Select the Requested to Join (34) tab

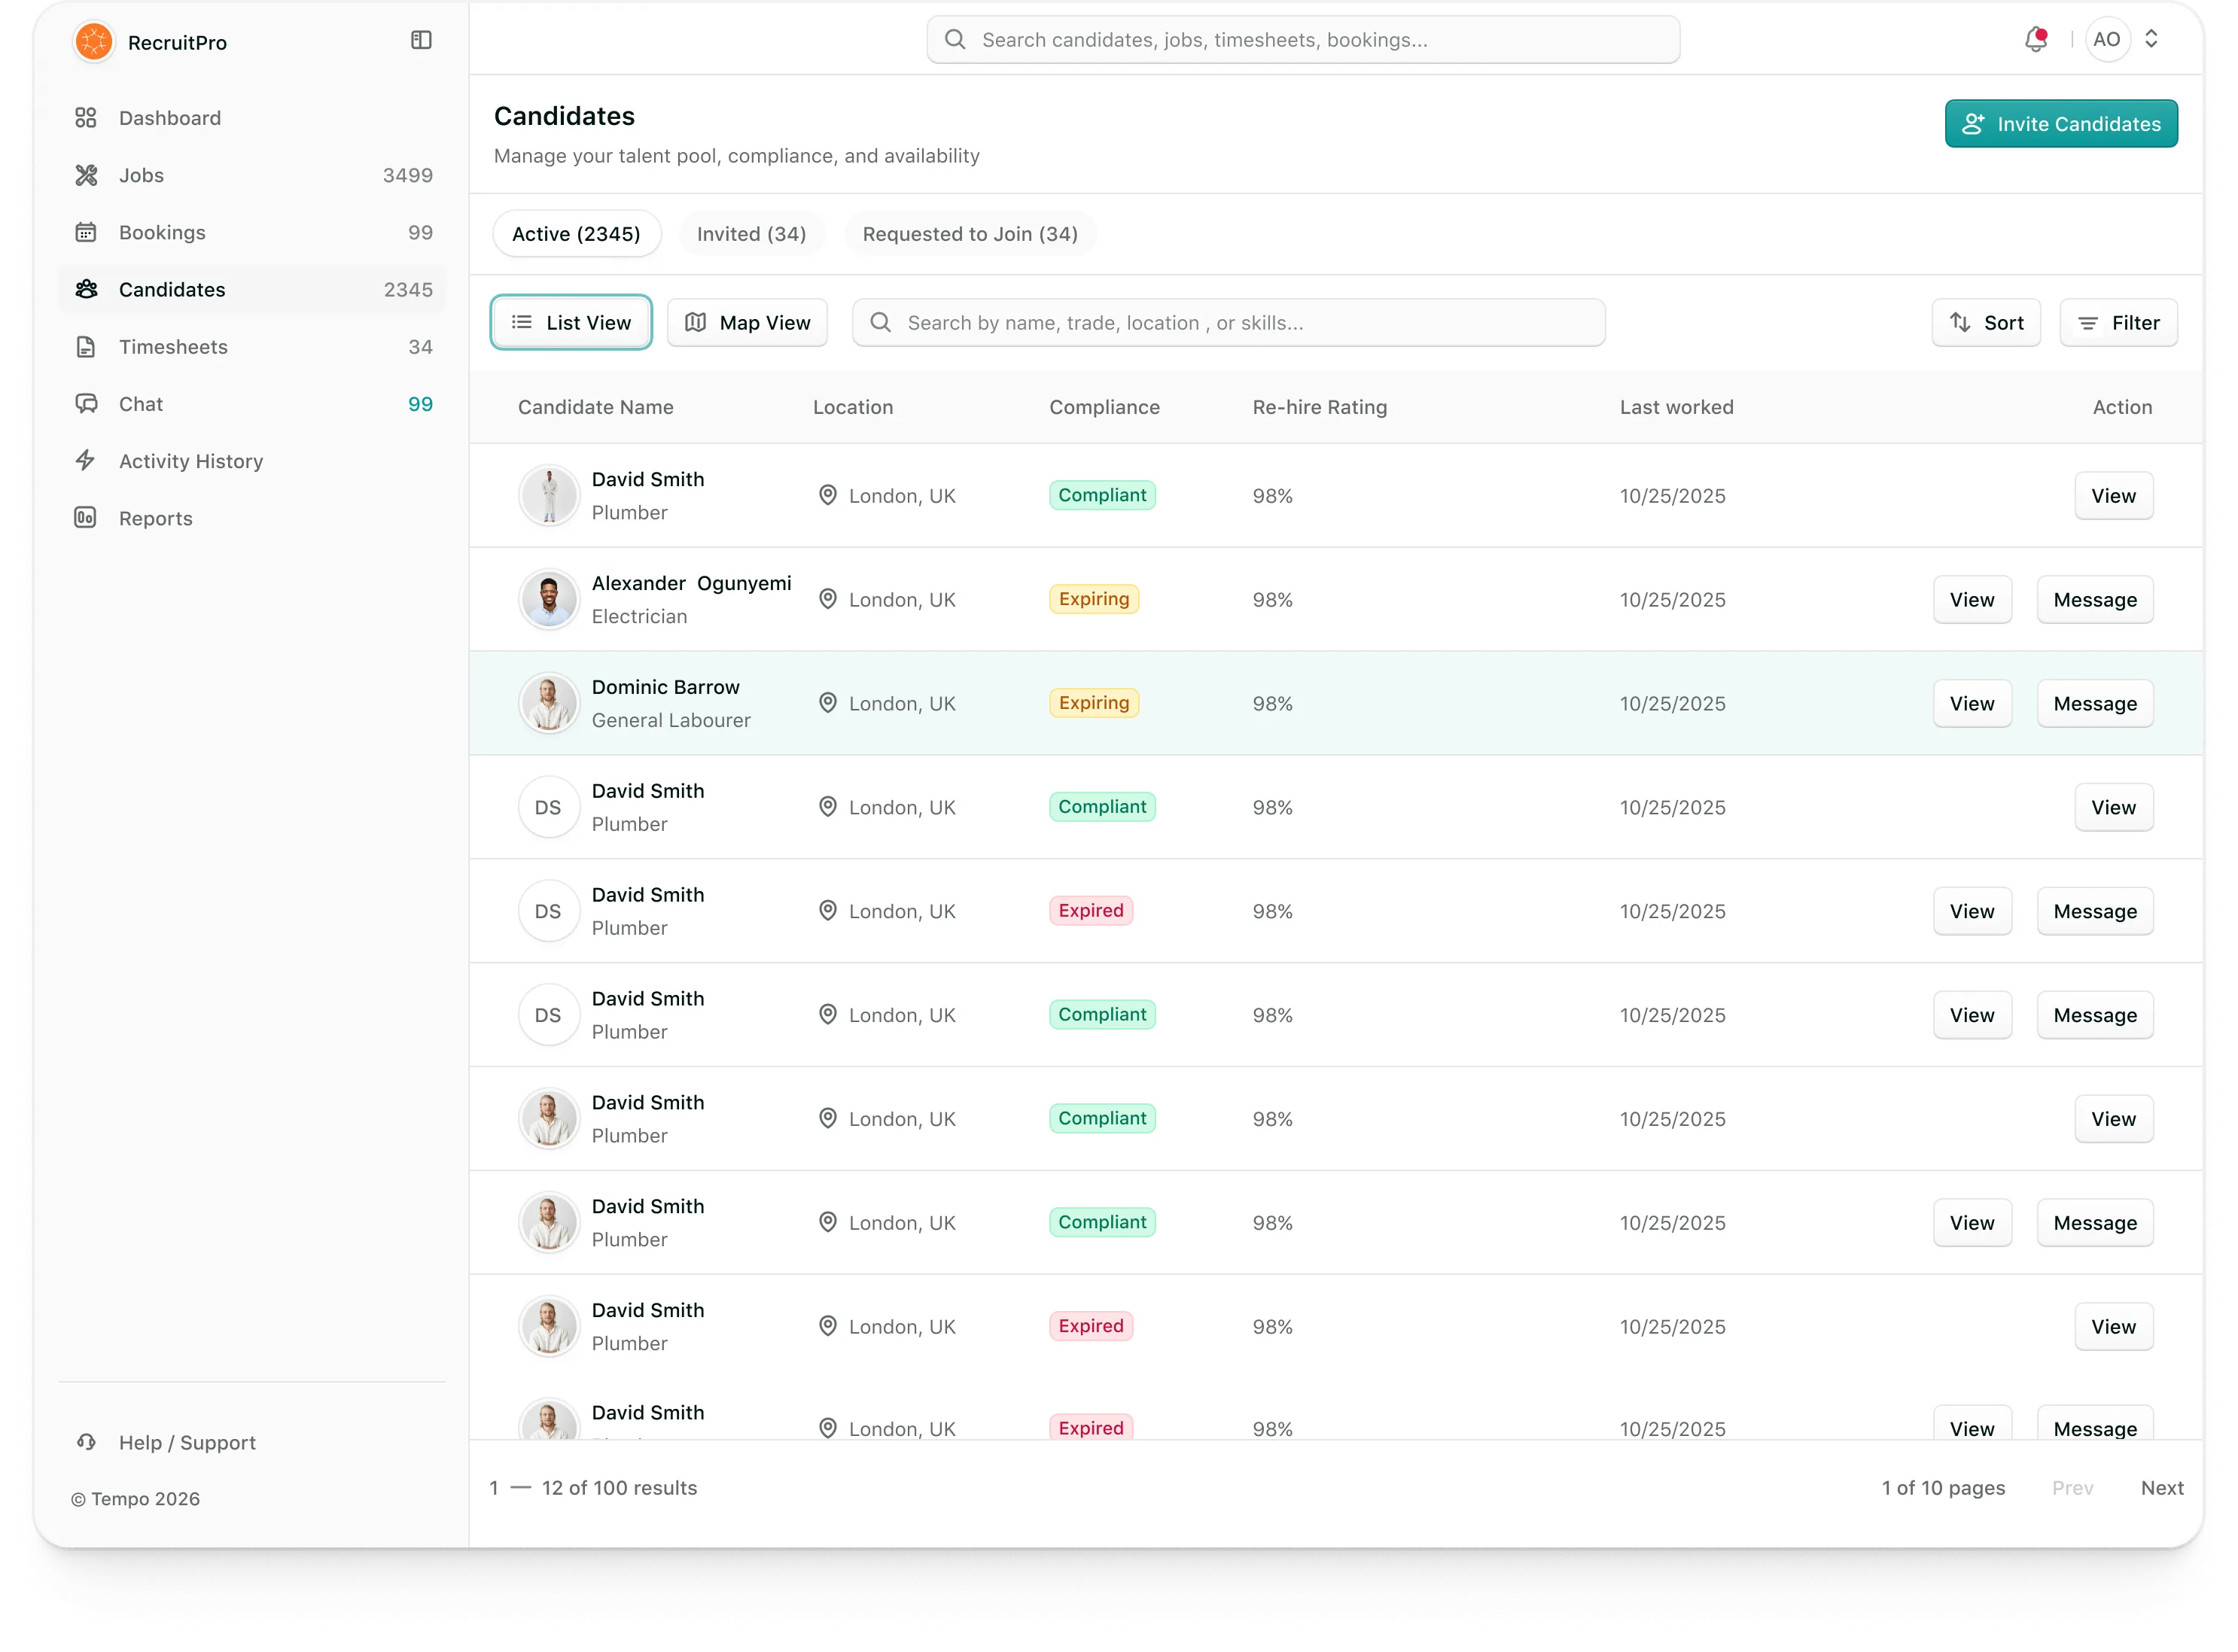click(970, 234)
